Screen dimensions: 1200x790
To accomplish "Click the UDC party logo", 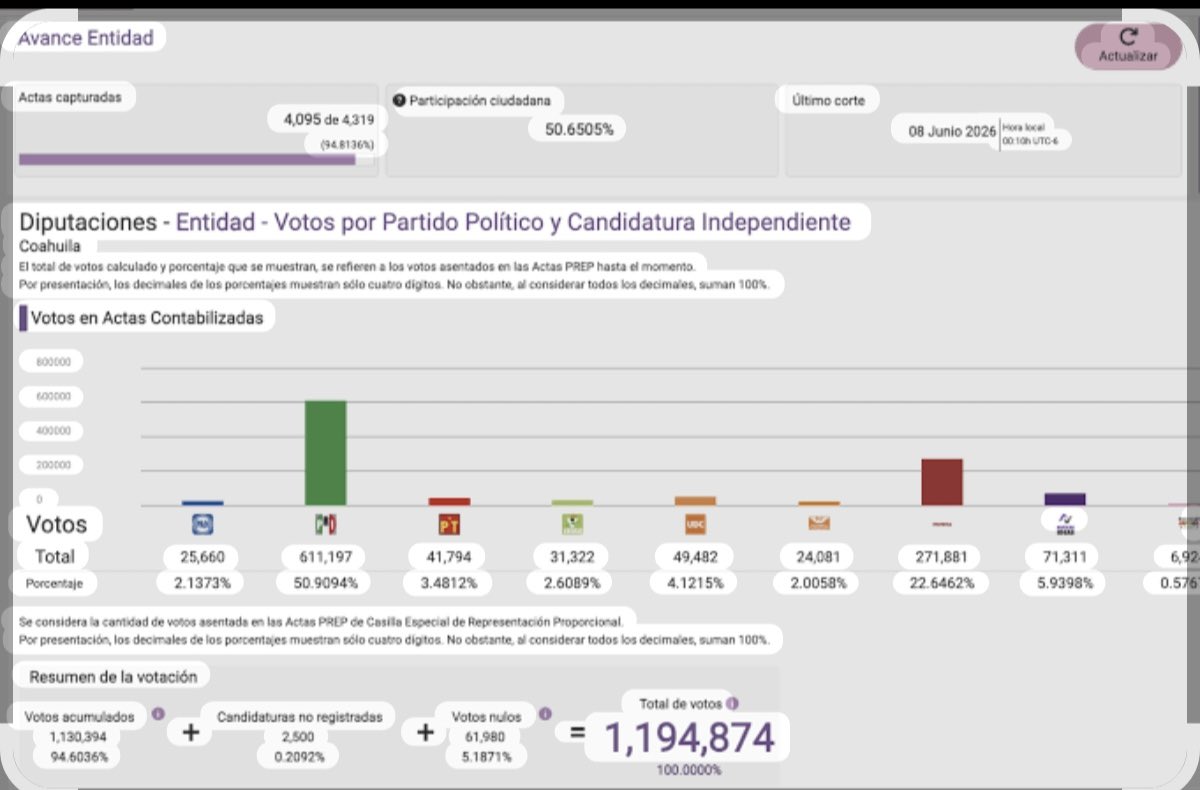I will (x=695, y=523).
